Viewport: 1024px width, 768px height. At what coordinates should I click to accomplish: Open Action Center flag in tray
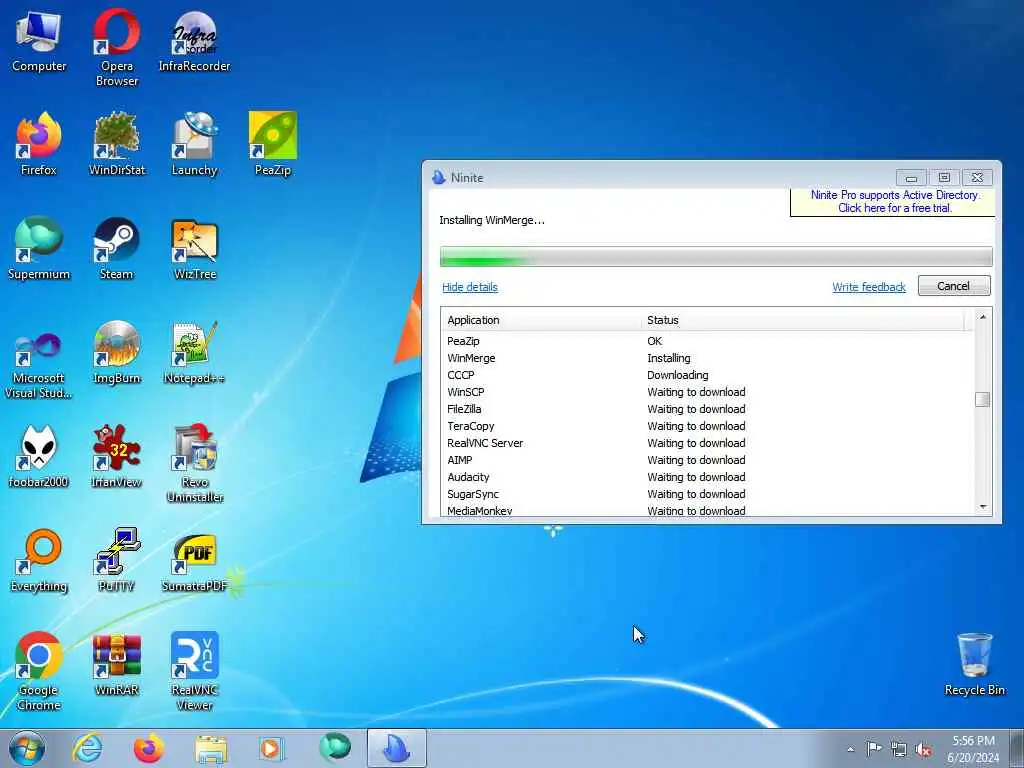[874, 749]
